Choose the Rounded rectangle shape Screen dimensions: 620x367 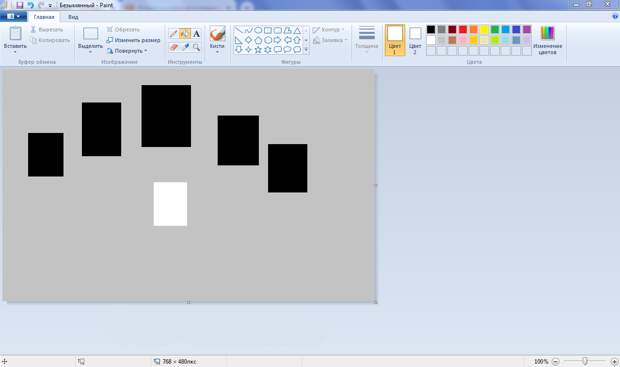pos(278,30)
